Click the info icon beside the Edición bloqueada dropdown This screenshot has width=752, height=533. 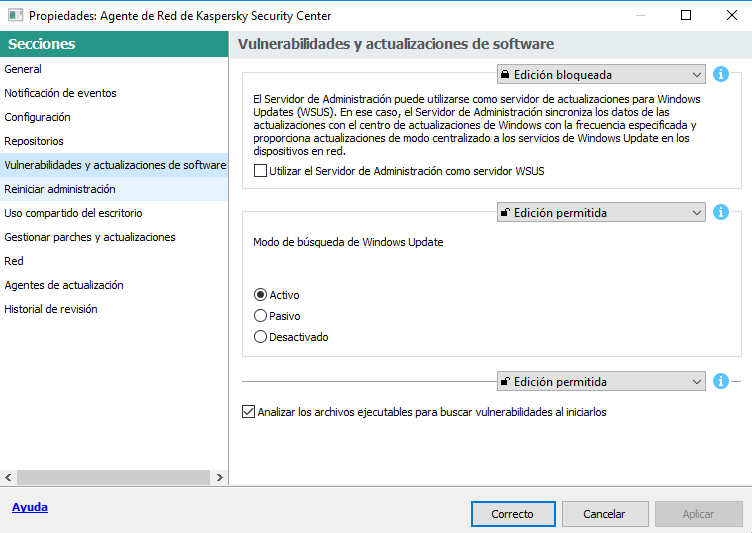720,74
